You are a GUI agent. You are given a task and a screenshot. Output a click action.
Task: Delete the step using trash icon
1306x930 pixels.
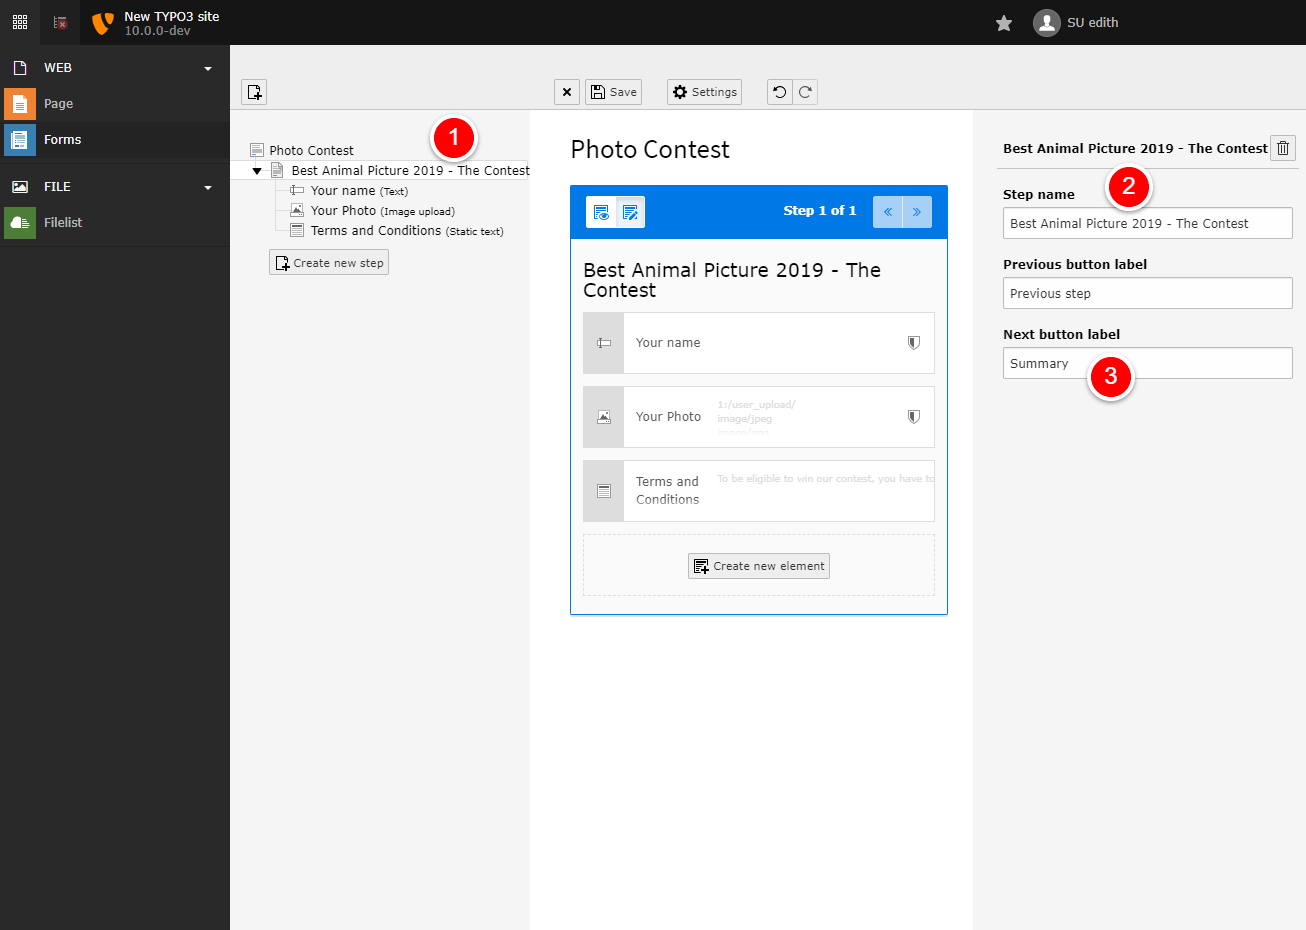pyautogui.click(x=1283, y=148)
